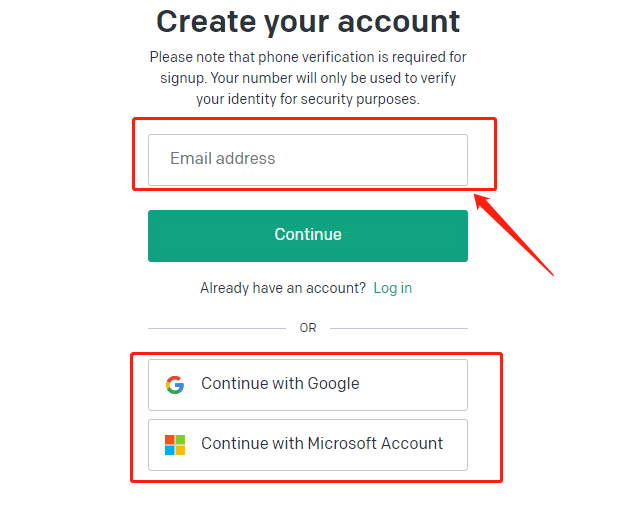Screen dimensions: 624x516
Task: Click the Microsoft four-color logo icon
Action: pyautogui.click(x=175, y=445)
